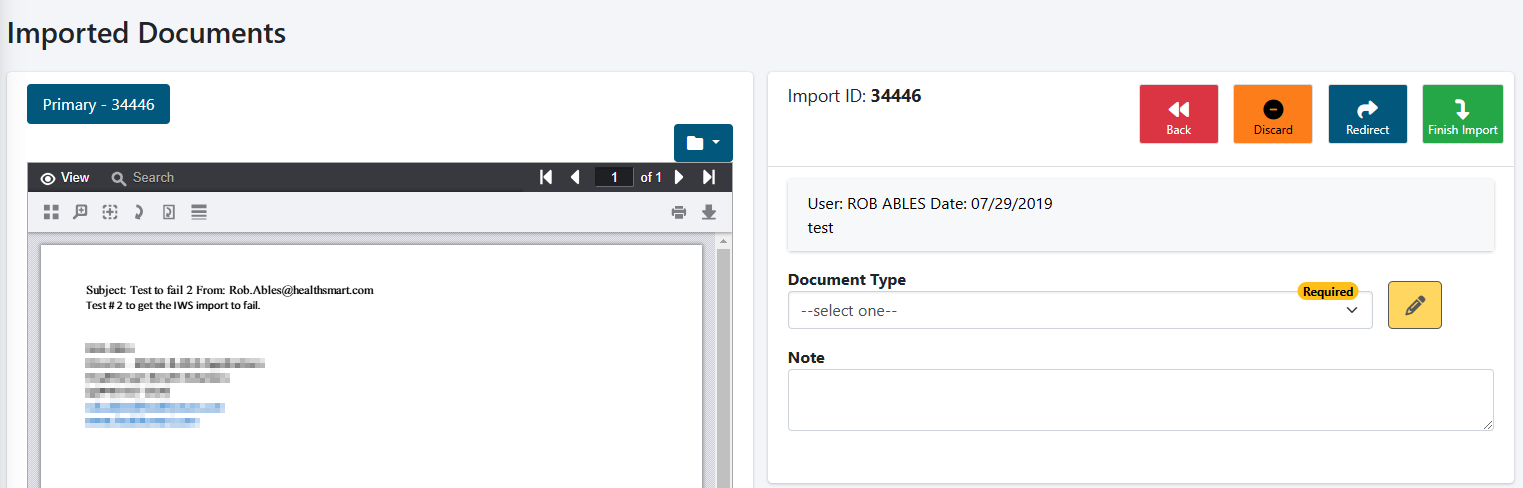Click the Redirect button
Image resolution: width=1523 pixels, height=488 pixels.
pyautogui.click(x=1368, y=114)
